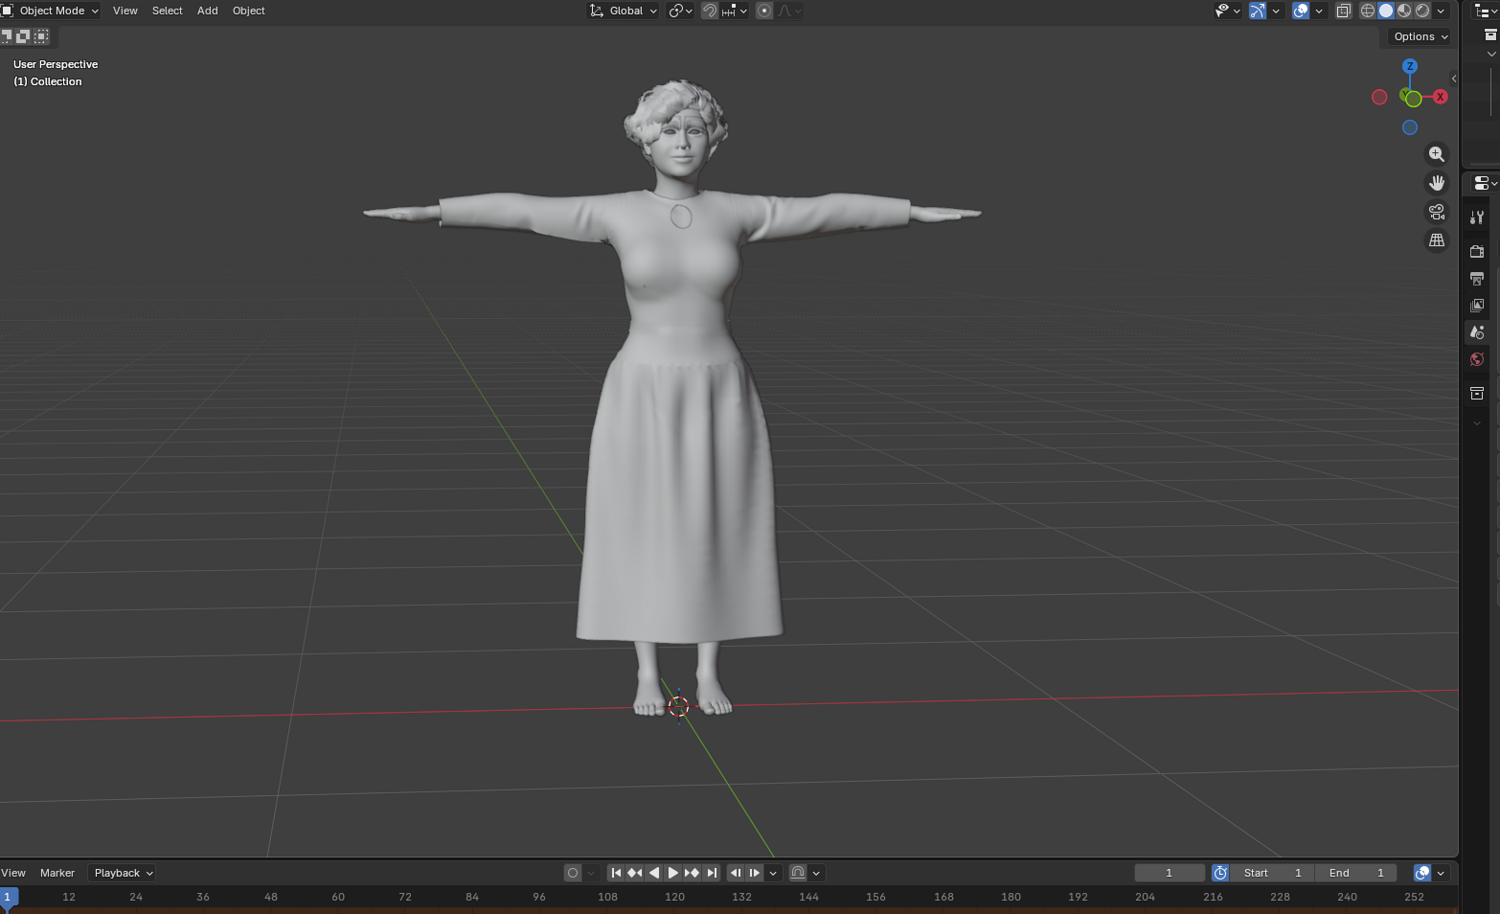Open the Global transform orientation dropdown
Viewport: 1500px width, 914px height.
pyautogui.click(x=623, y=11)
